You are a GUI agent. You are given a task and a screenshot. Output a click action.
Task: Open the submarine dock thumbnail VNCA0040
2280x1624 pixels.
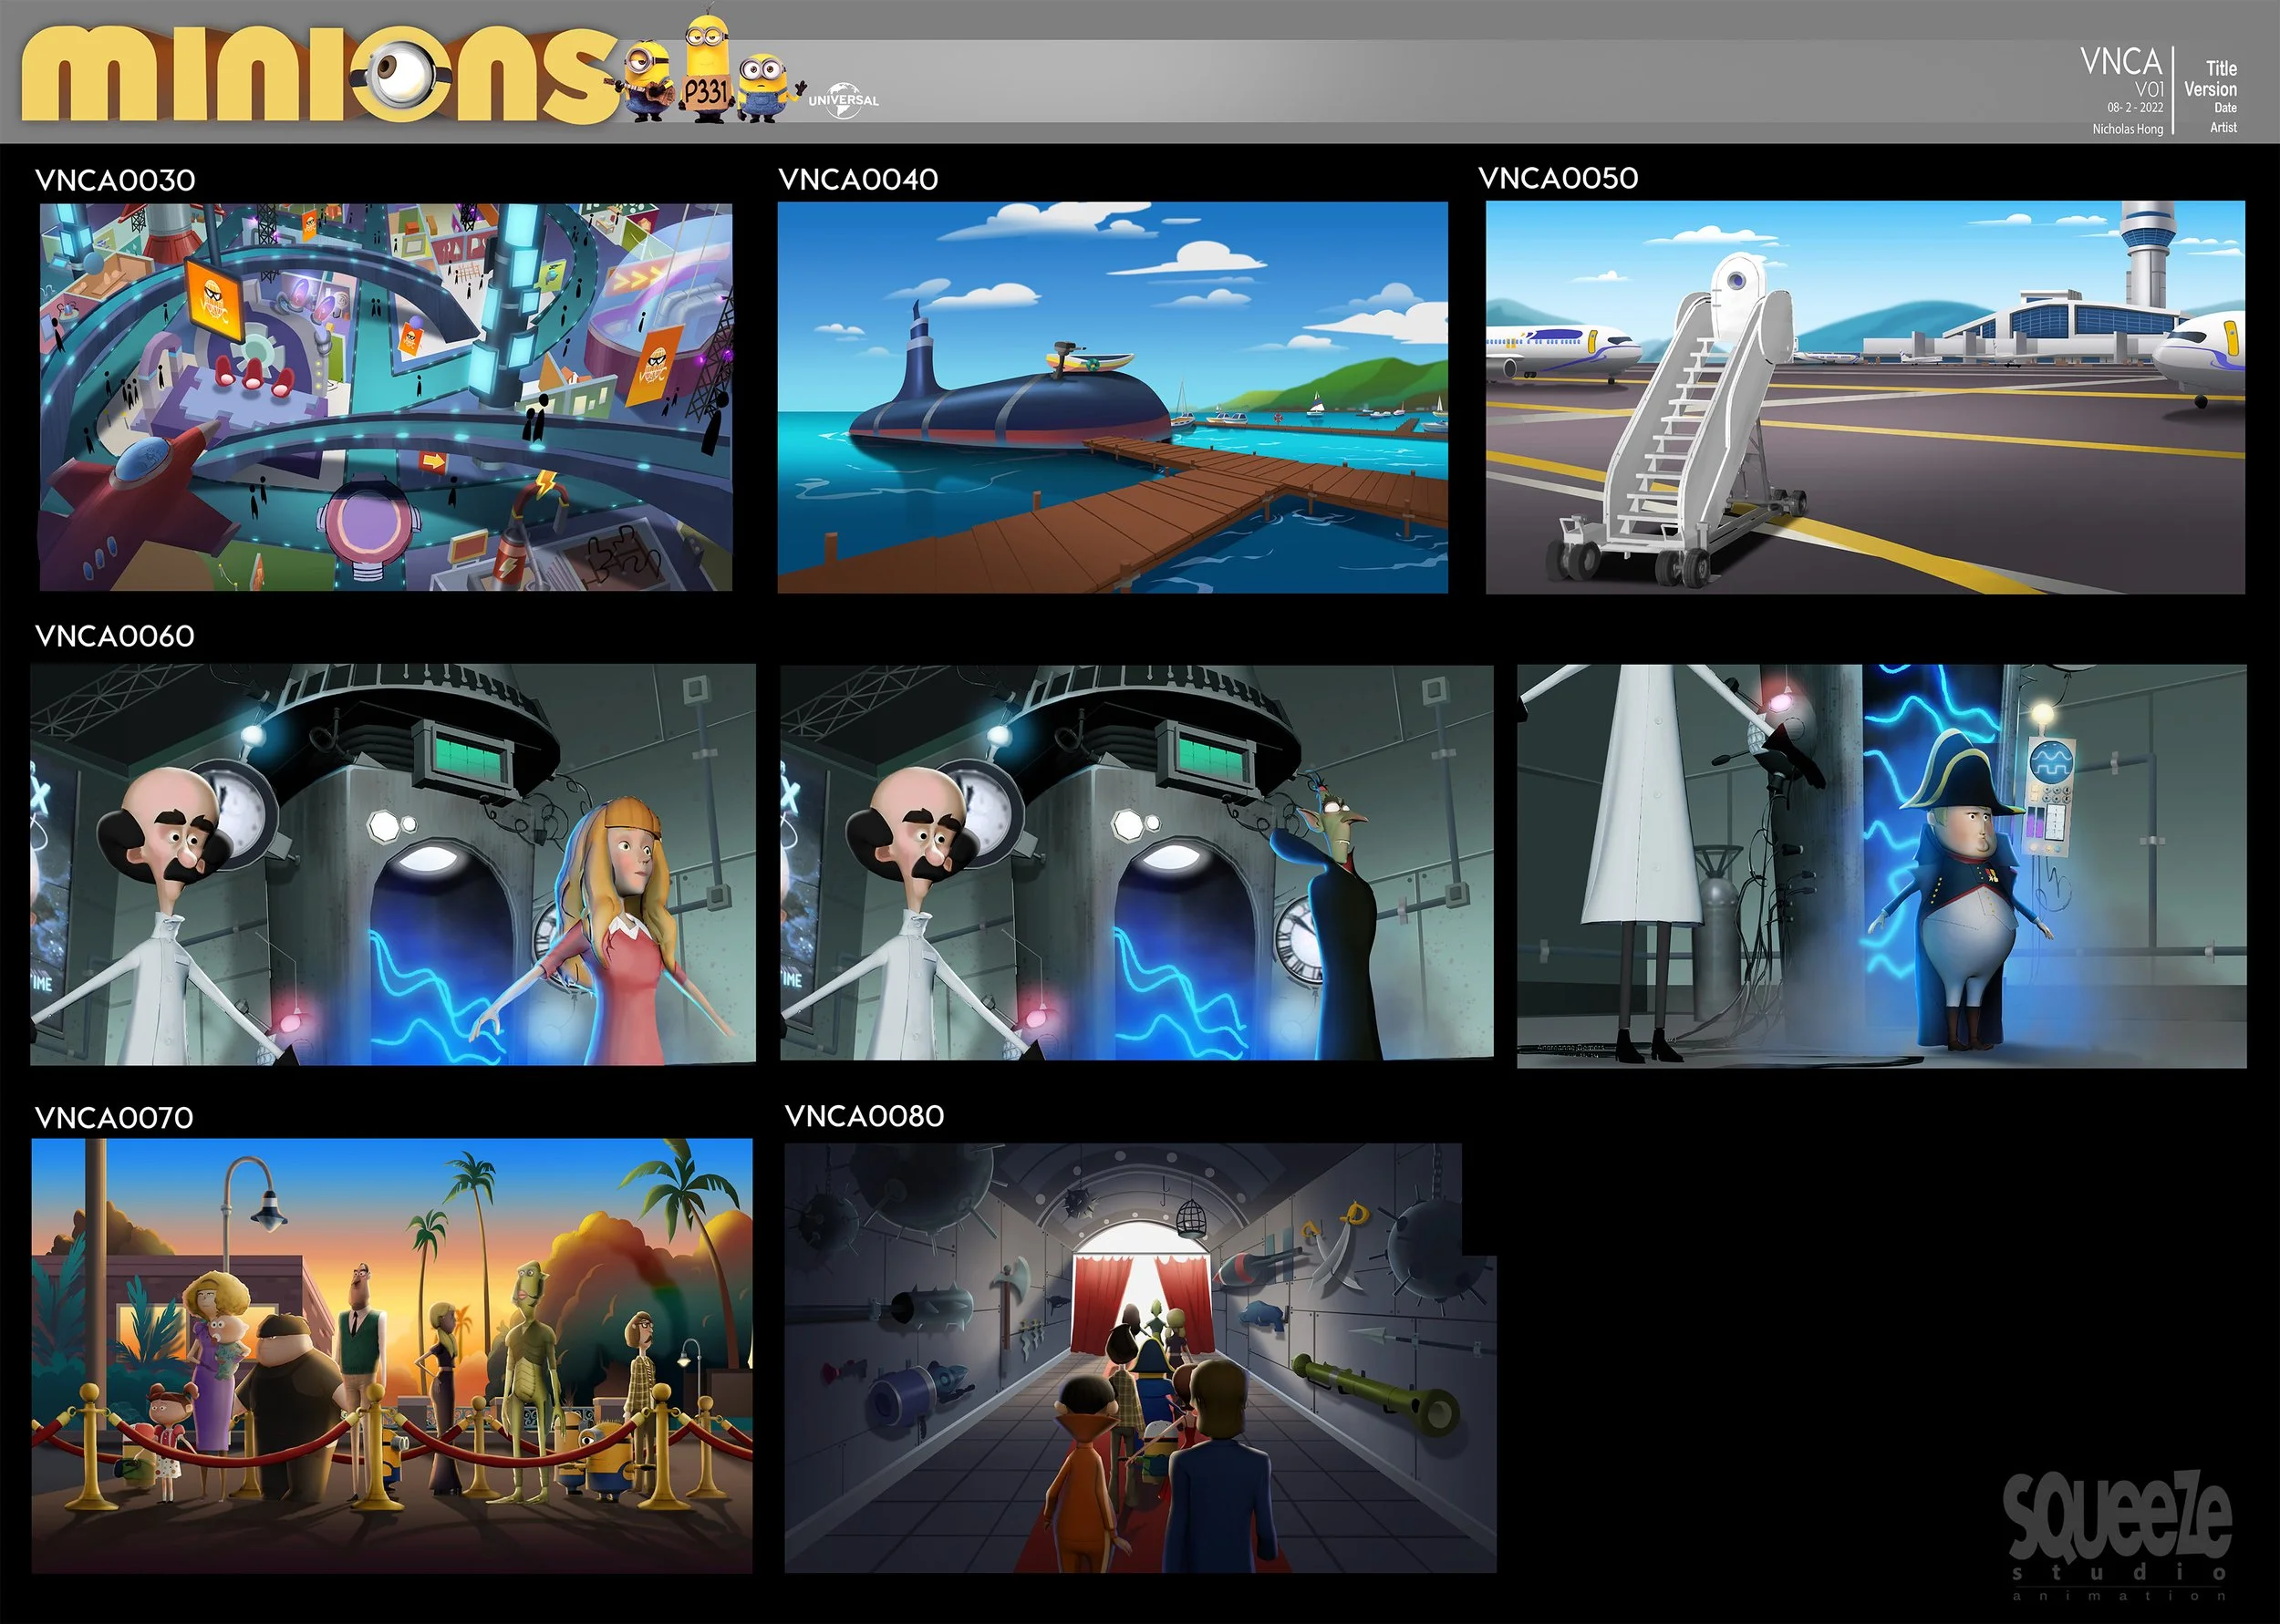(1112, 397)
